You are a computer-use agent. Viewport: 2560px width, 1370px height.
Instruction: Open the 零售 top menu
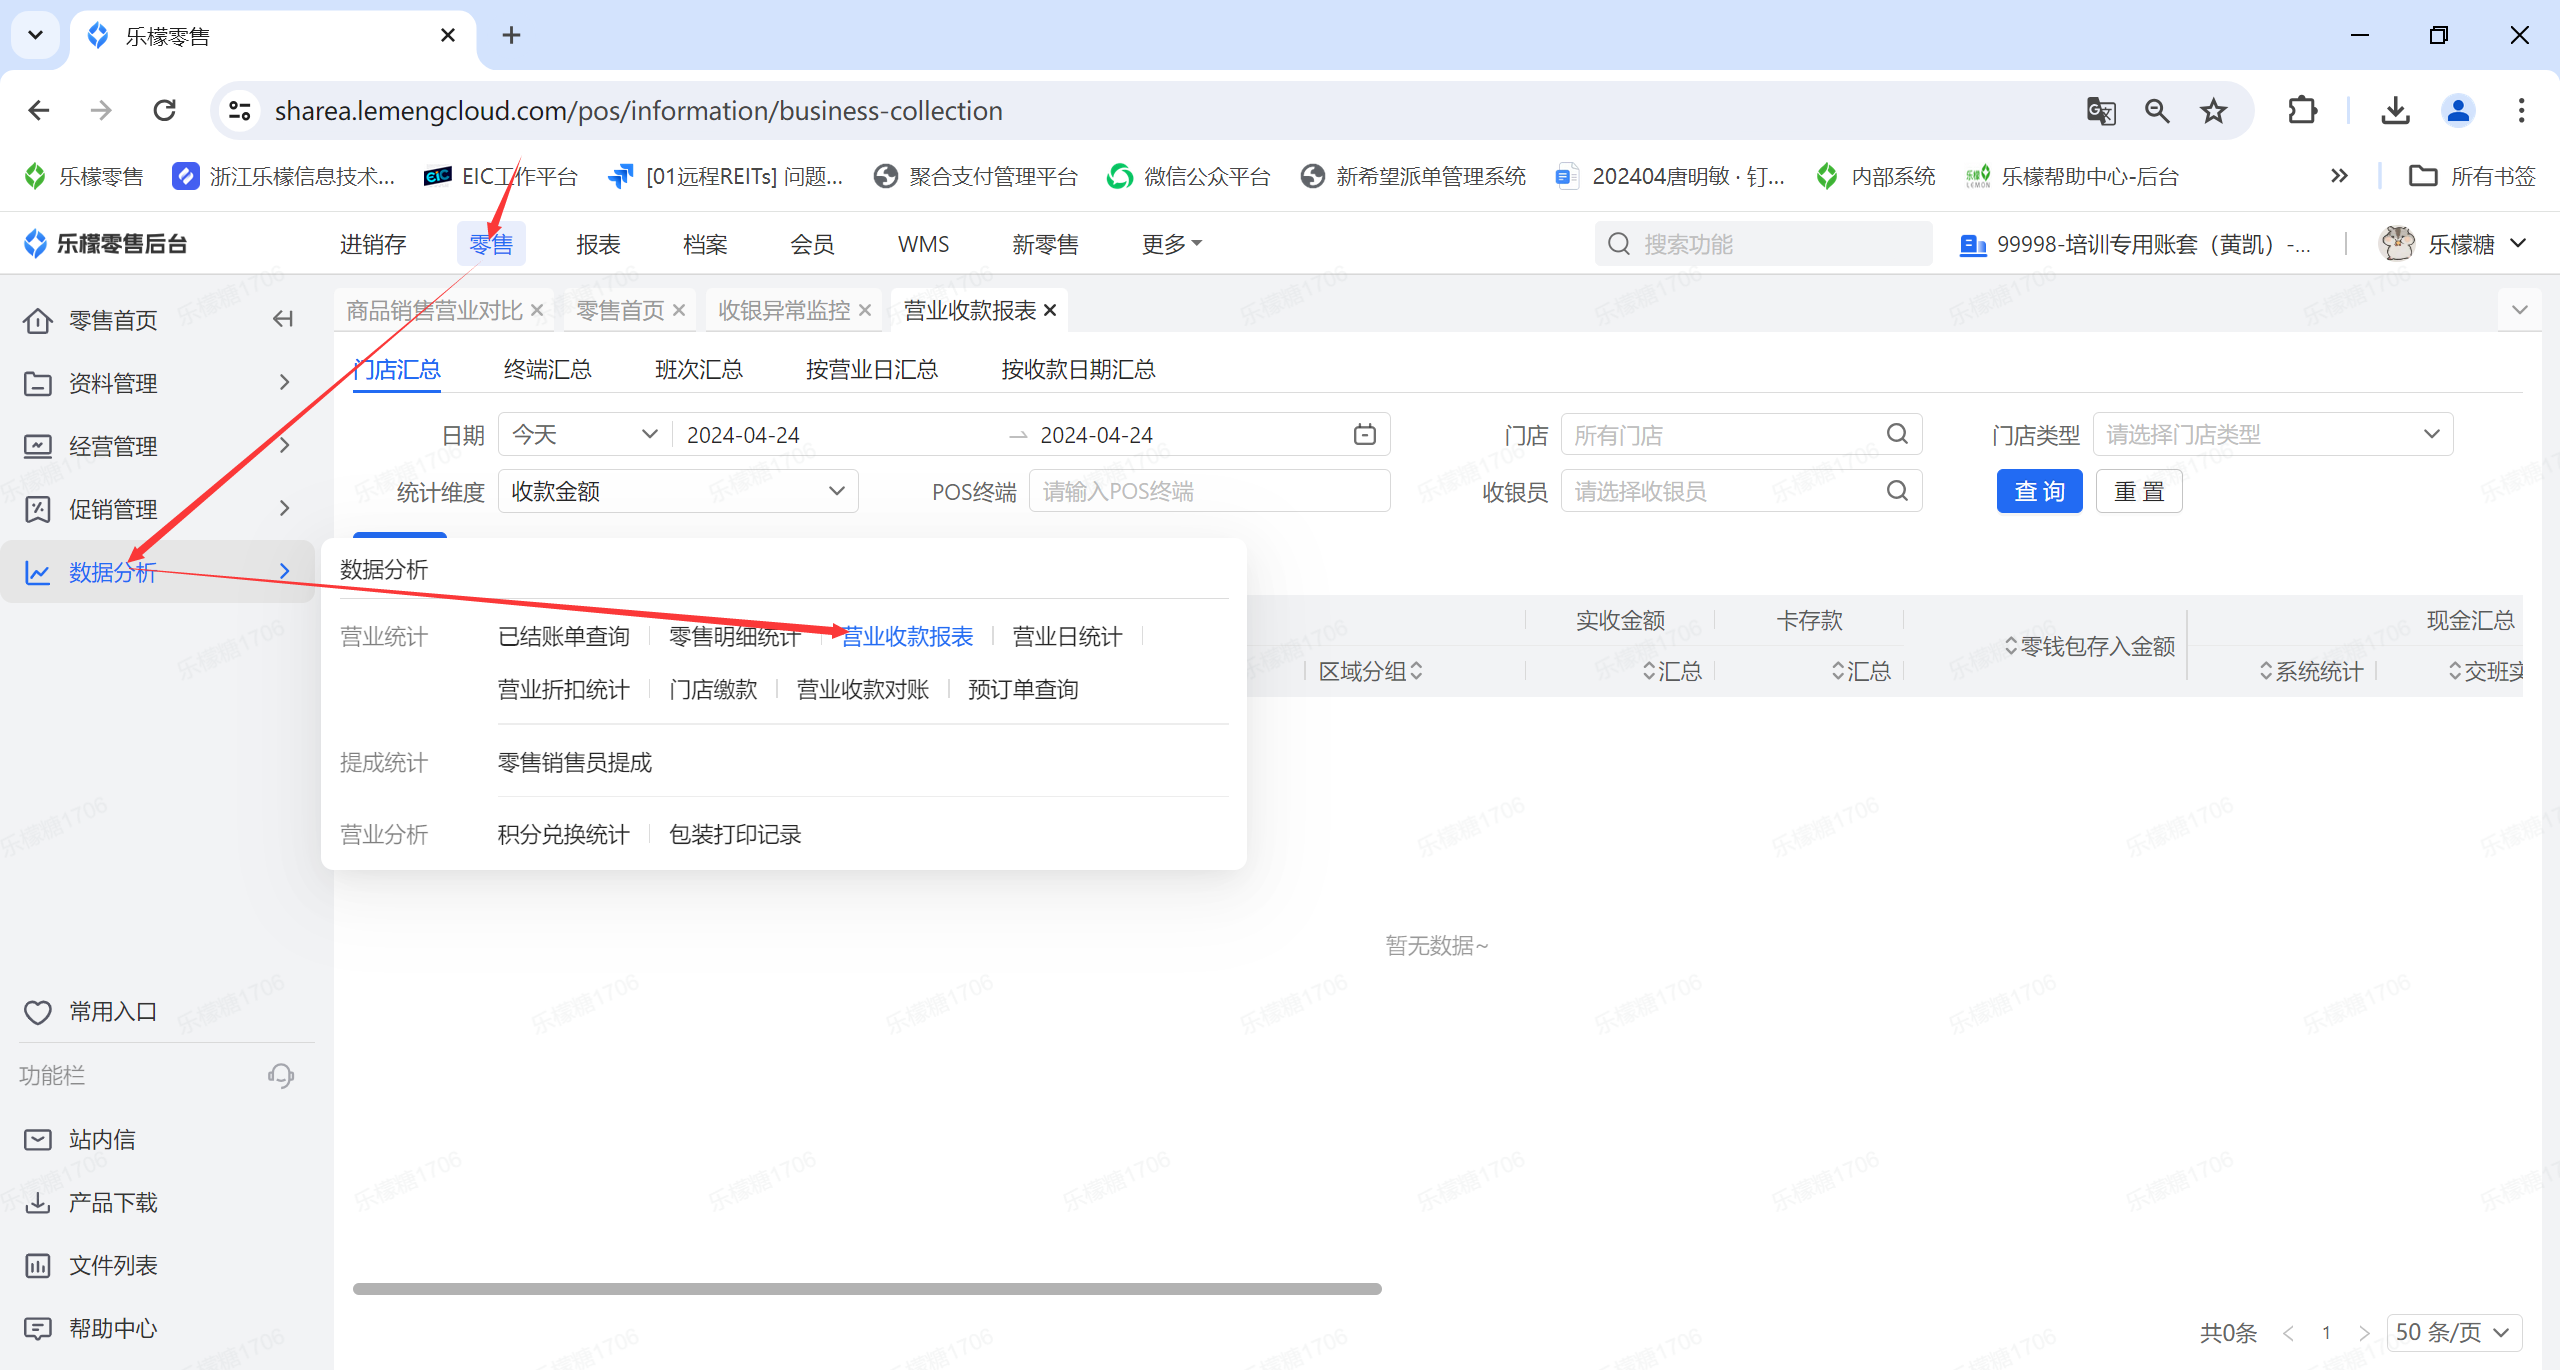pos(491,244)
